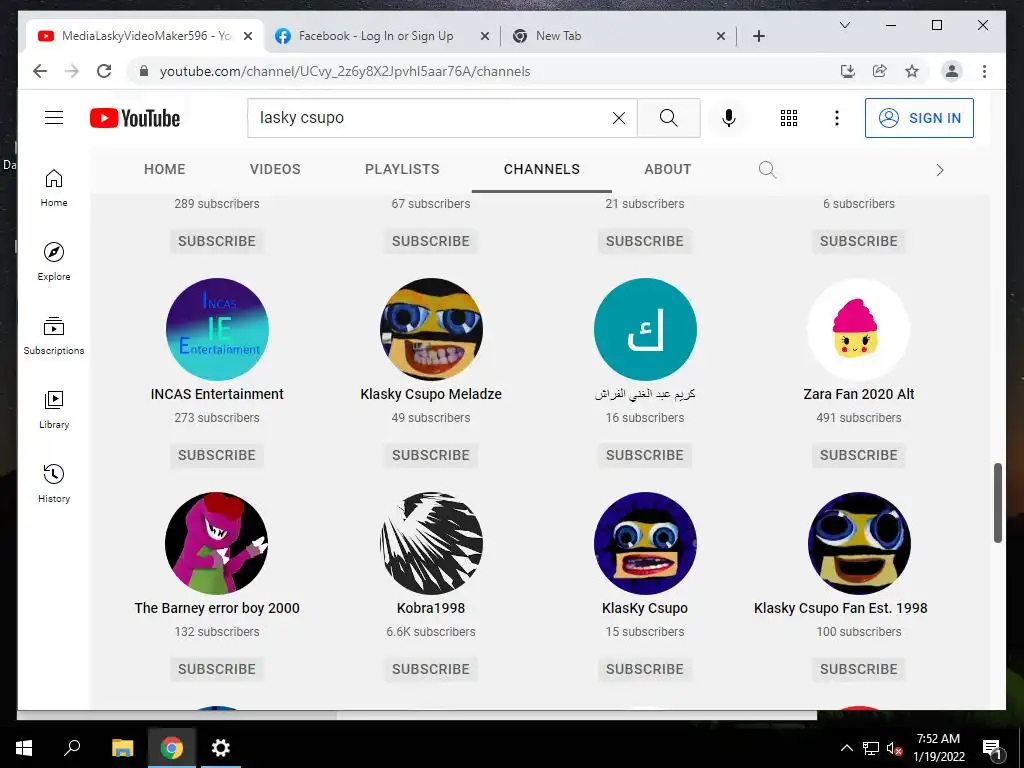Subscribe to INCAS Entertainment
Screen dimensions: 1024x768
[217, 455]
